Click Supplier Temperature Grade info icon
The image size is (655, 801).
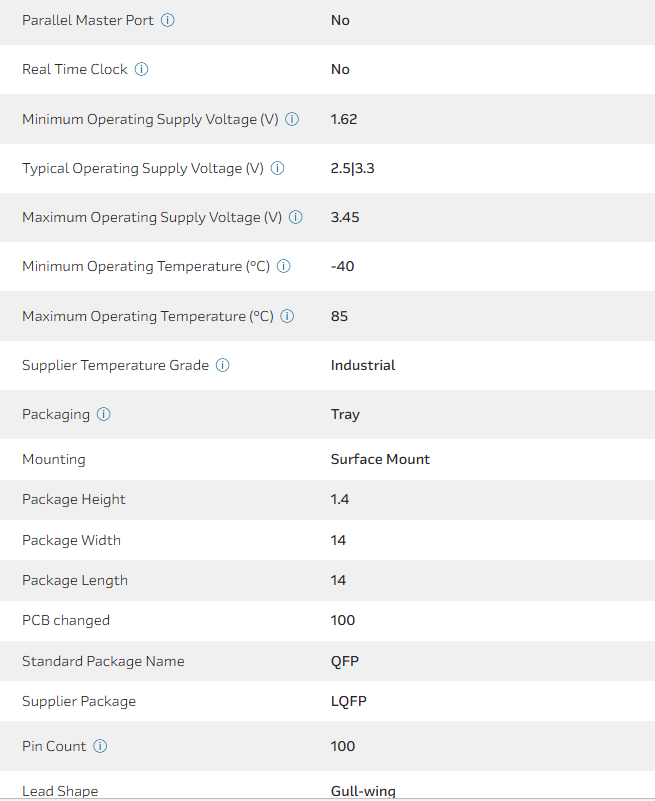tap(223, 365)
